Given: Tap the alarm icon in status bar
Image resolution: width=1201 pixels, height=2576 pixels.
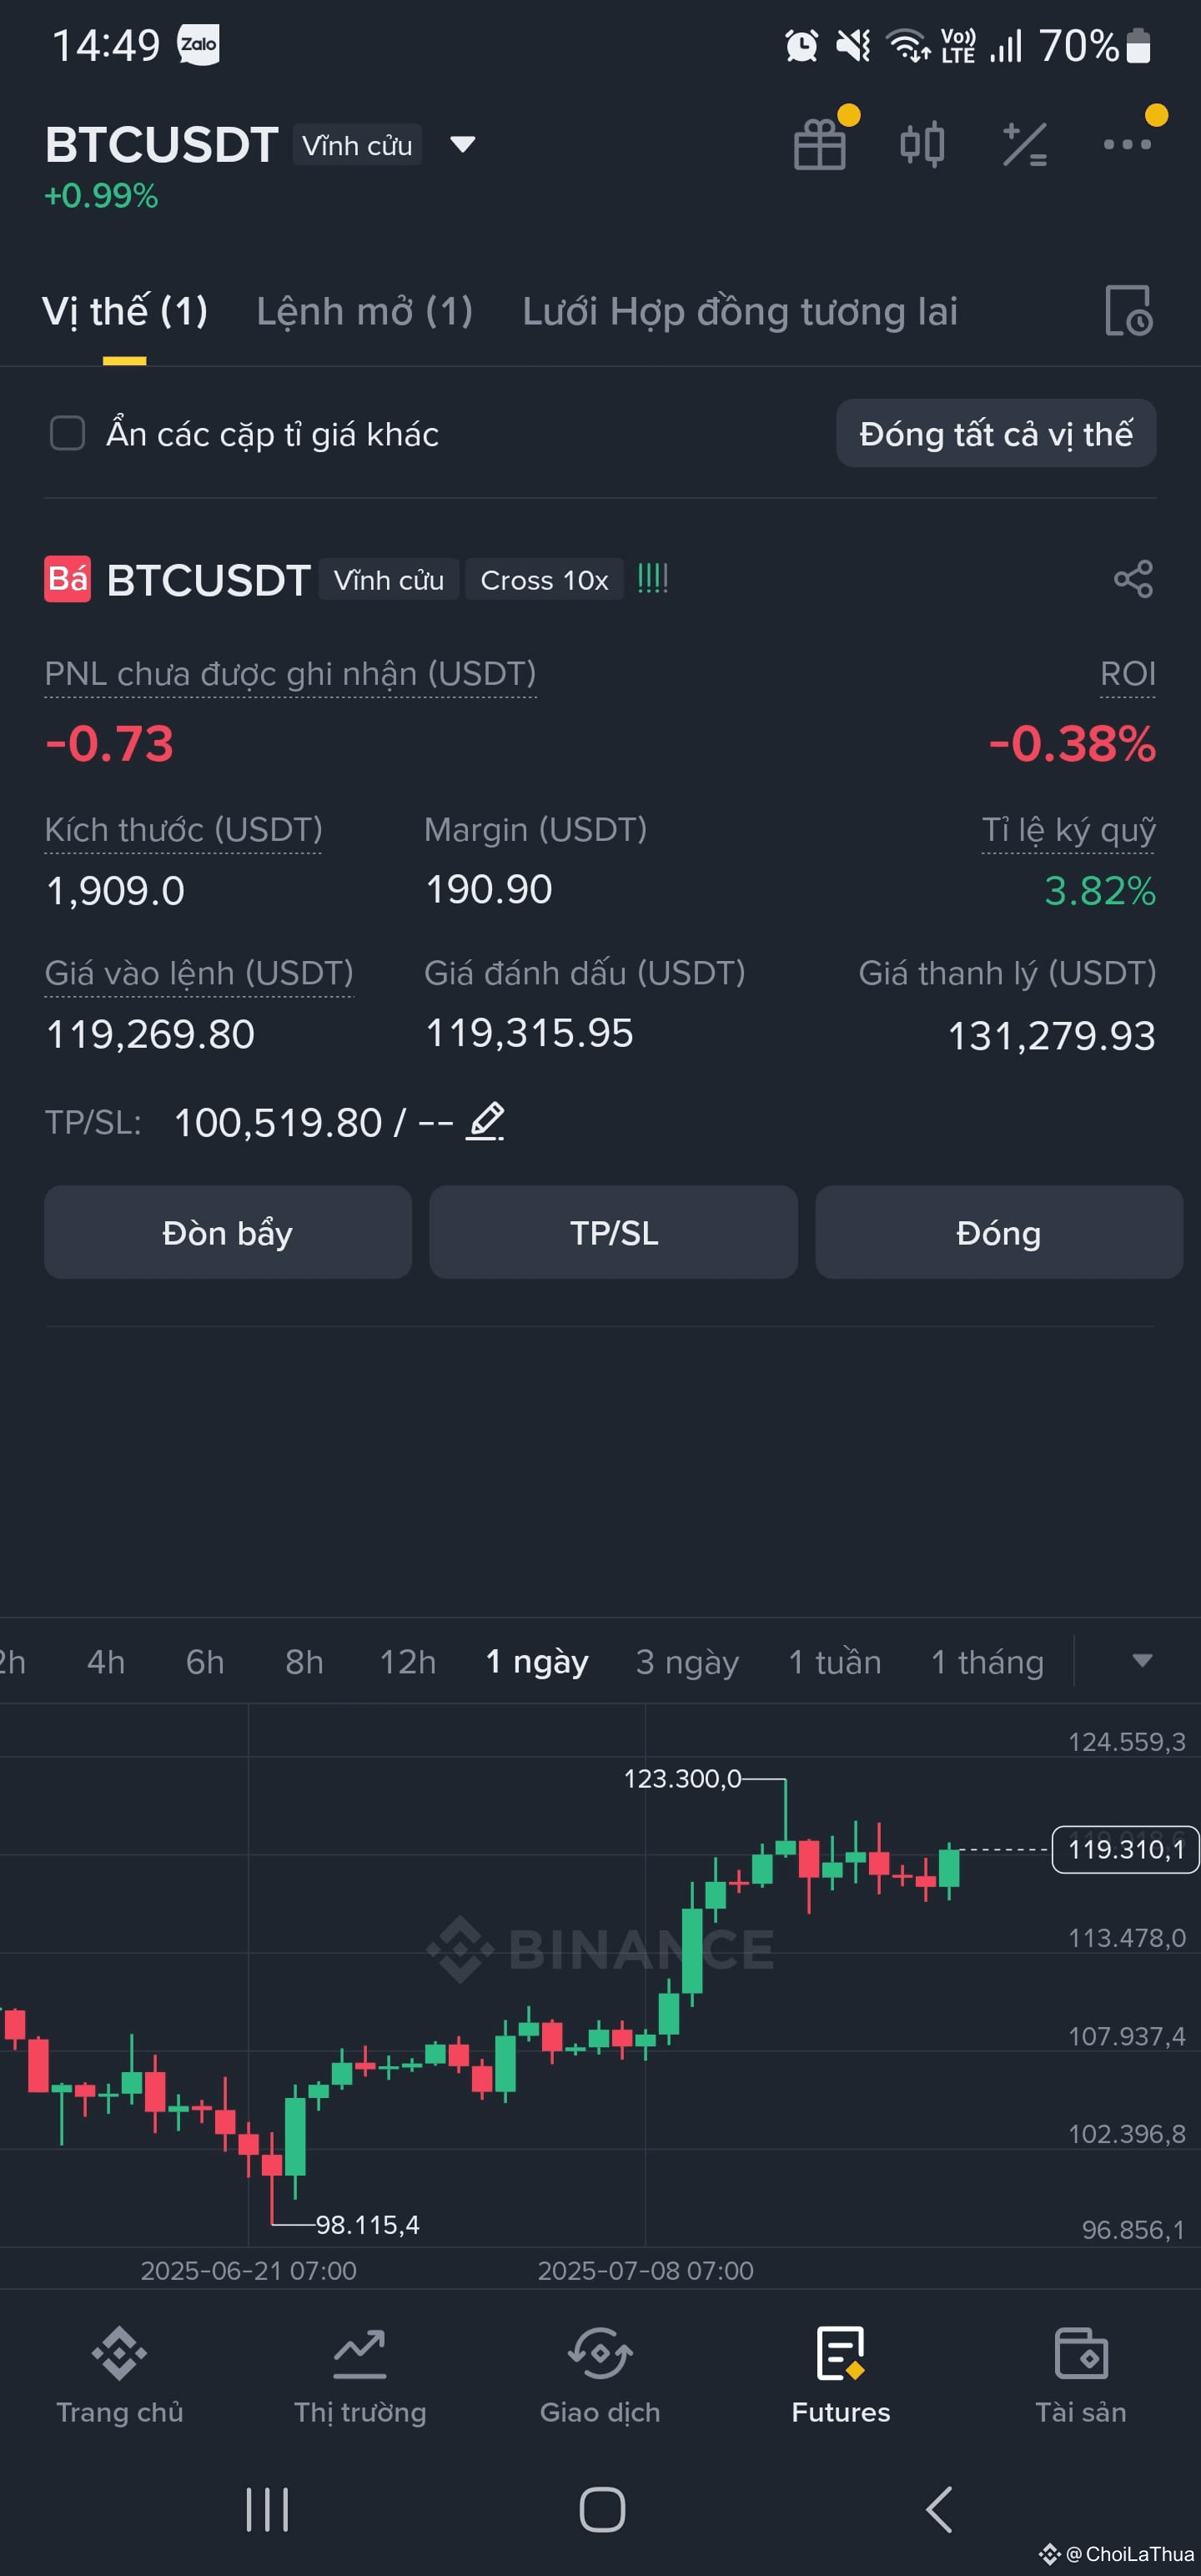Looking at the screenshot, I should (x=801, y=46).
